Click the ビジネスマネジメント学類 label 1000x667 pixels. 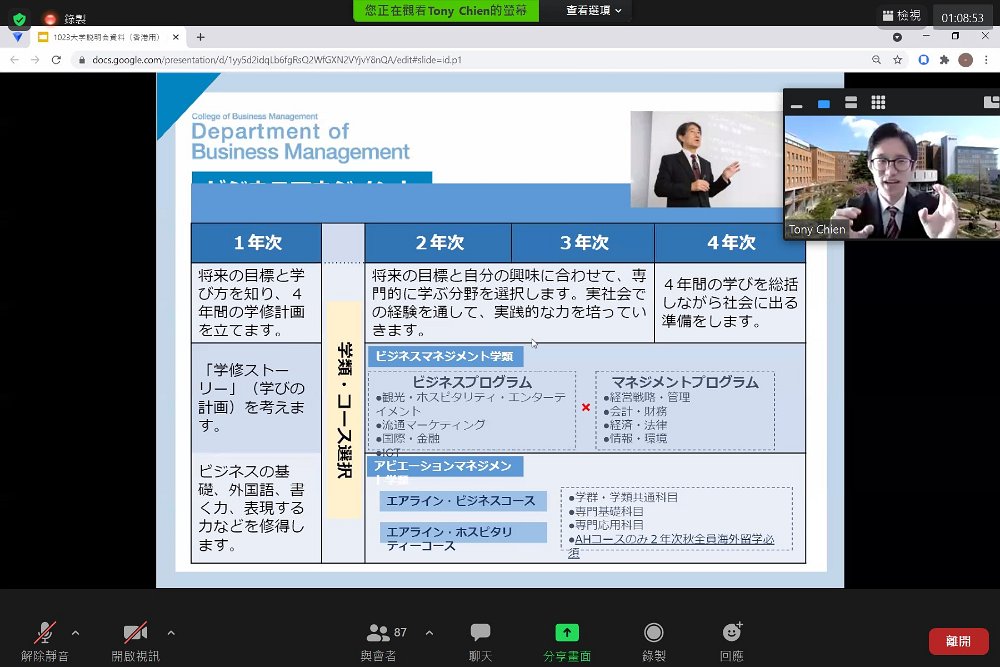coord(445,356)
